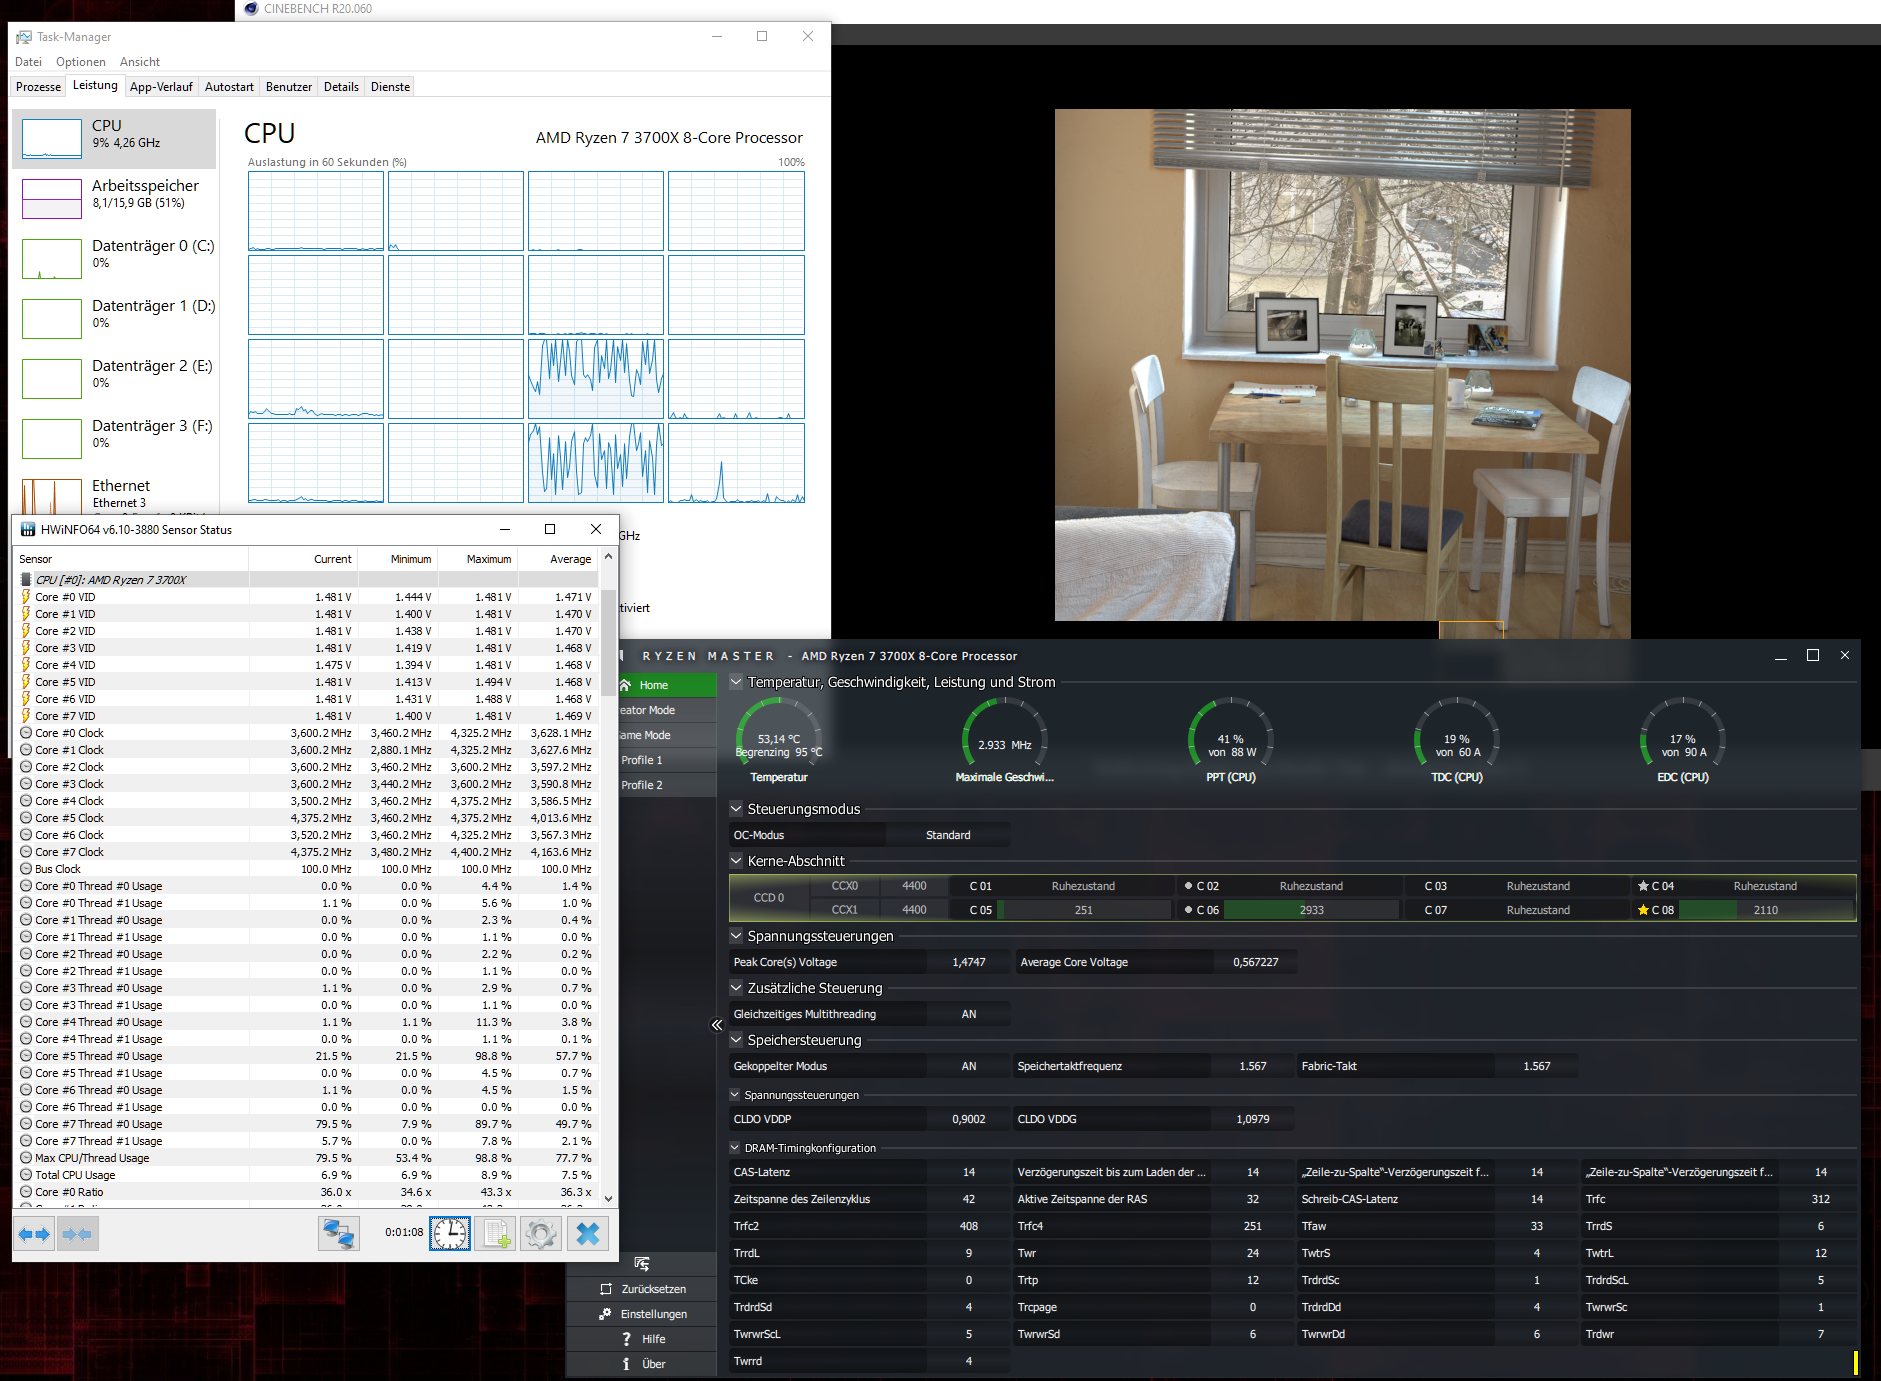Select Datenträger 0 (C:) in Task-Manager sidebar

114,258
